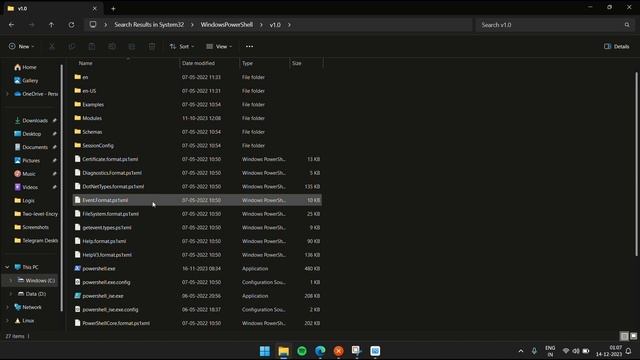Open the notifications bell
640x360 pixels.
629,351
